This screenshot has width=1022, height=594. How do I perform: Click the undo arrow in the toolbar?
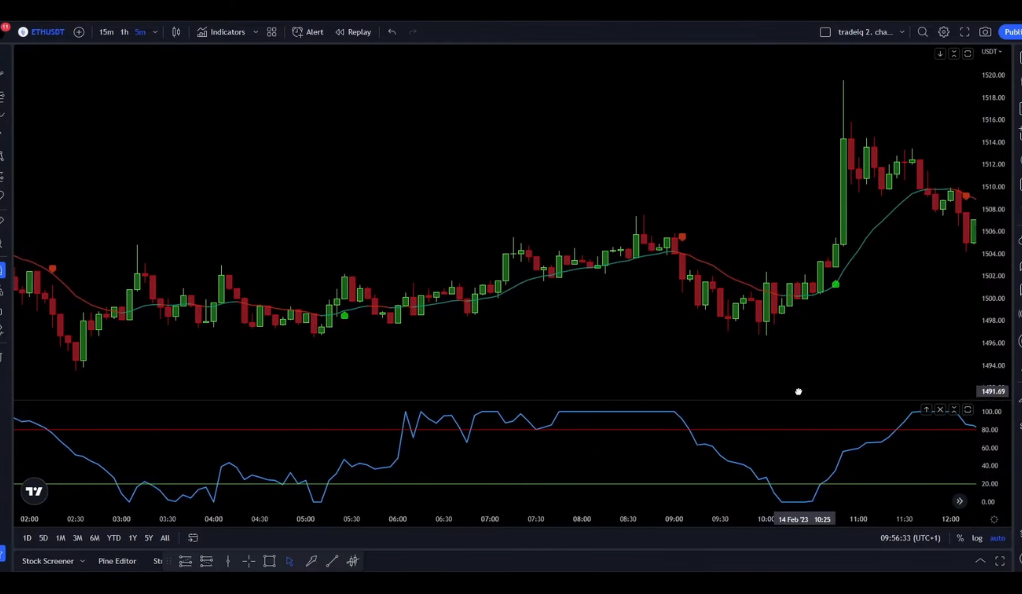(x=392, y=31)
